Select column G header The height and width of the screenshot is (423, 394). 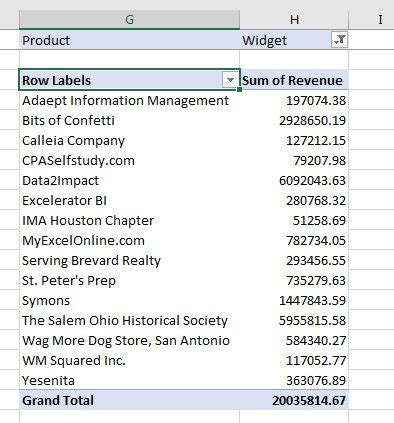129,19
